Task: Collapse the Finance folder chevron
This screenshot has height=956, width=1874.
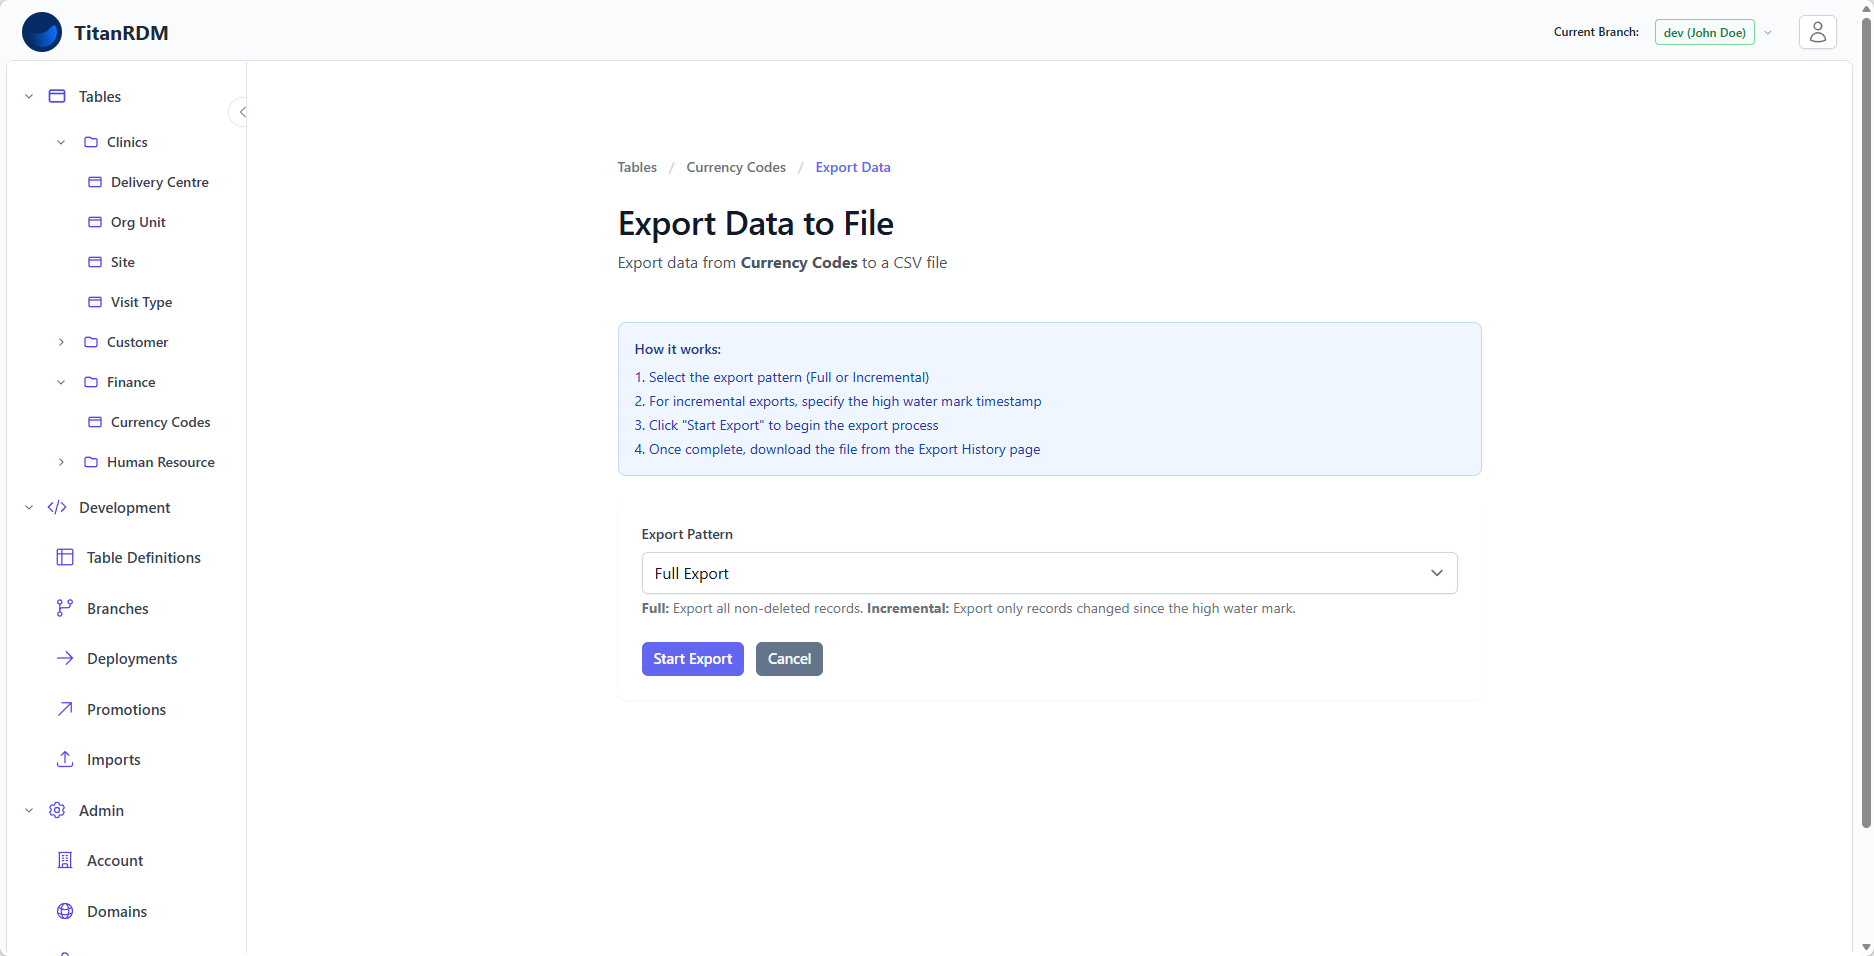Action: [61, 382]
